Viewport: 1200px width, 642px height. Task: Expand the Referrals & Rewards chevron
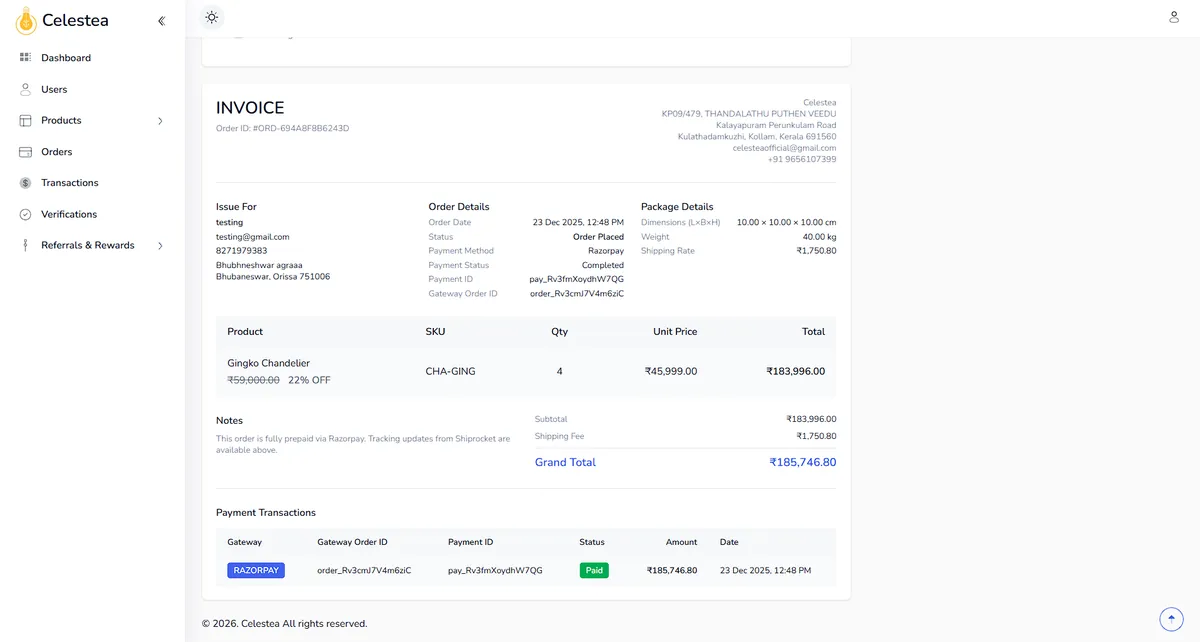161,245
